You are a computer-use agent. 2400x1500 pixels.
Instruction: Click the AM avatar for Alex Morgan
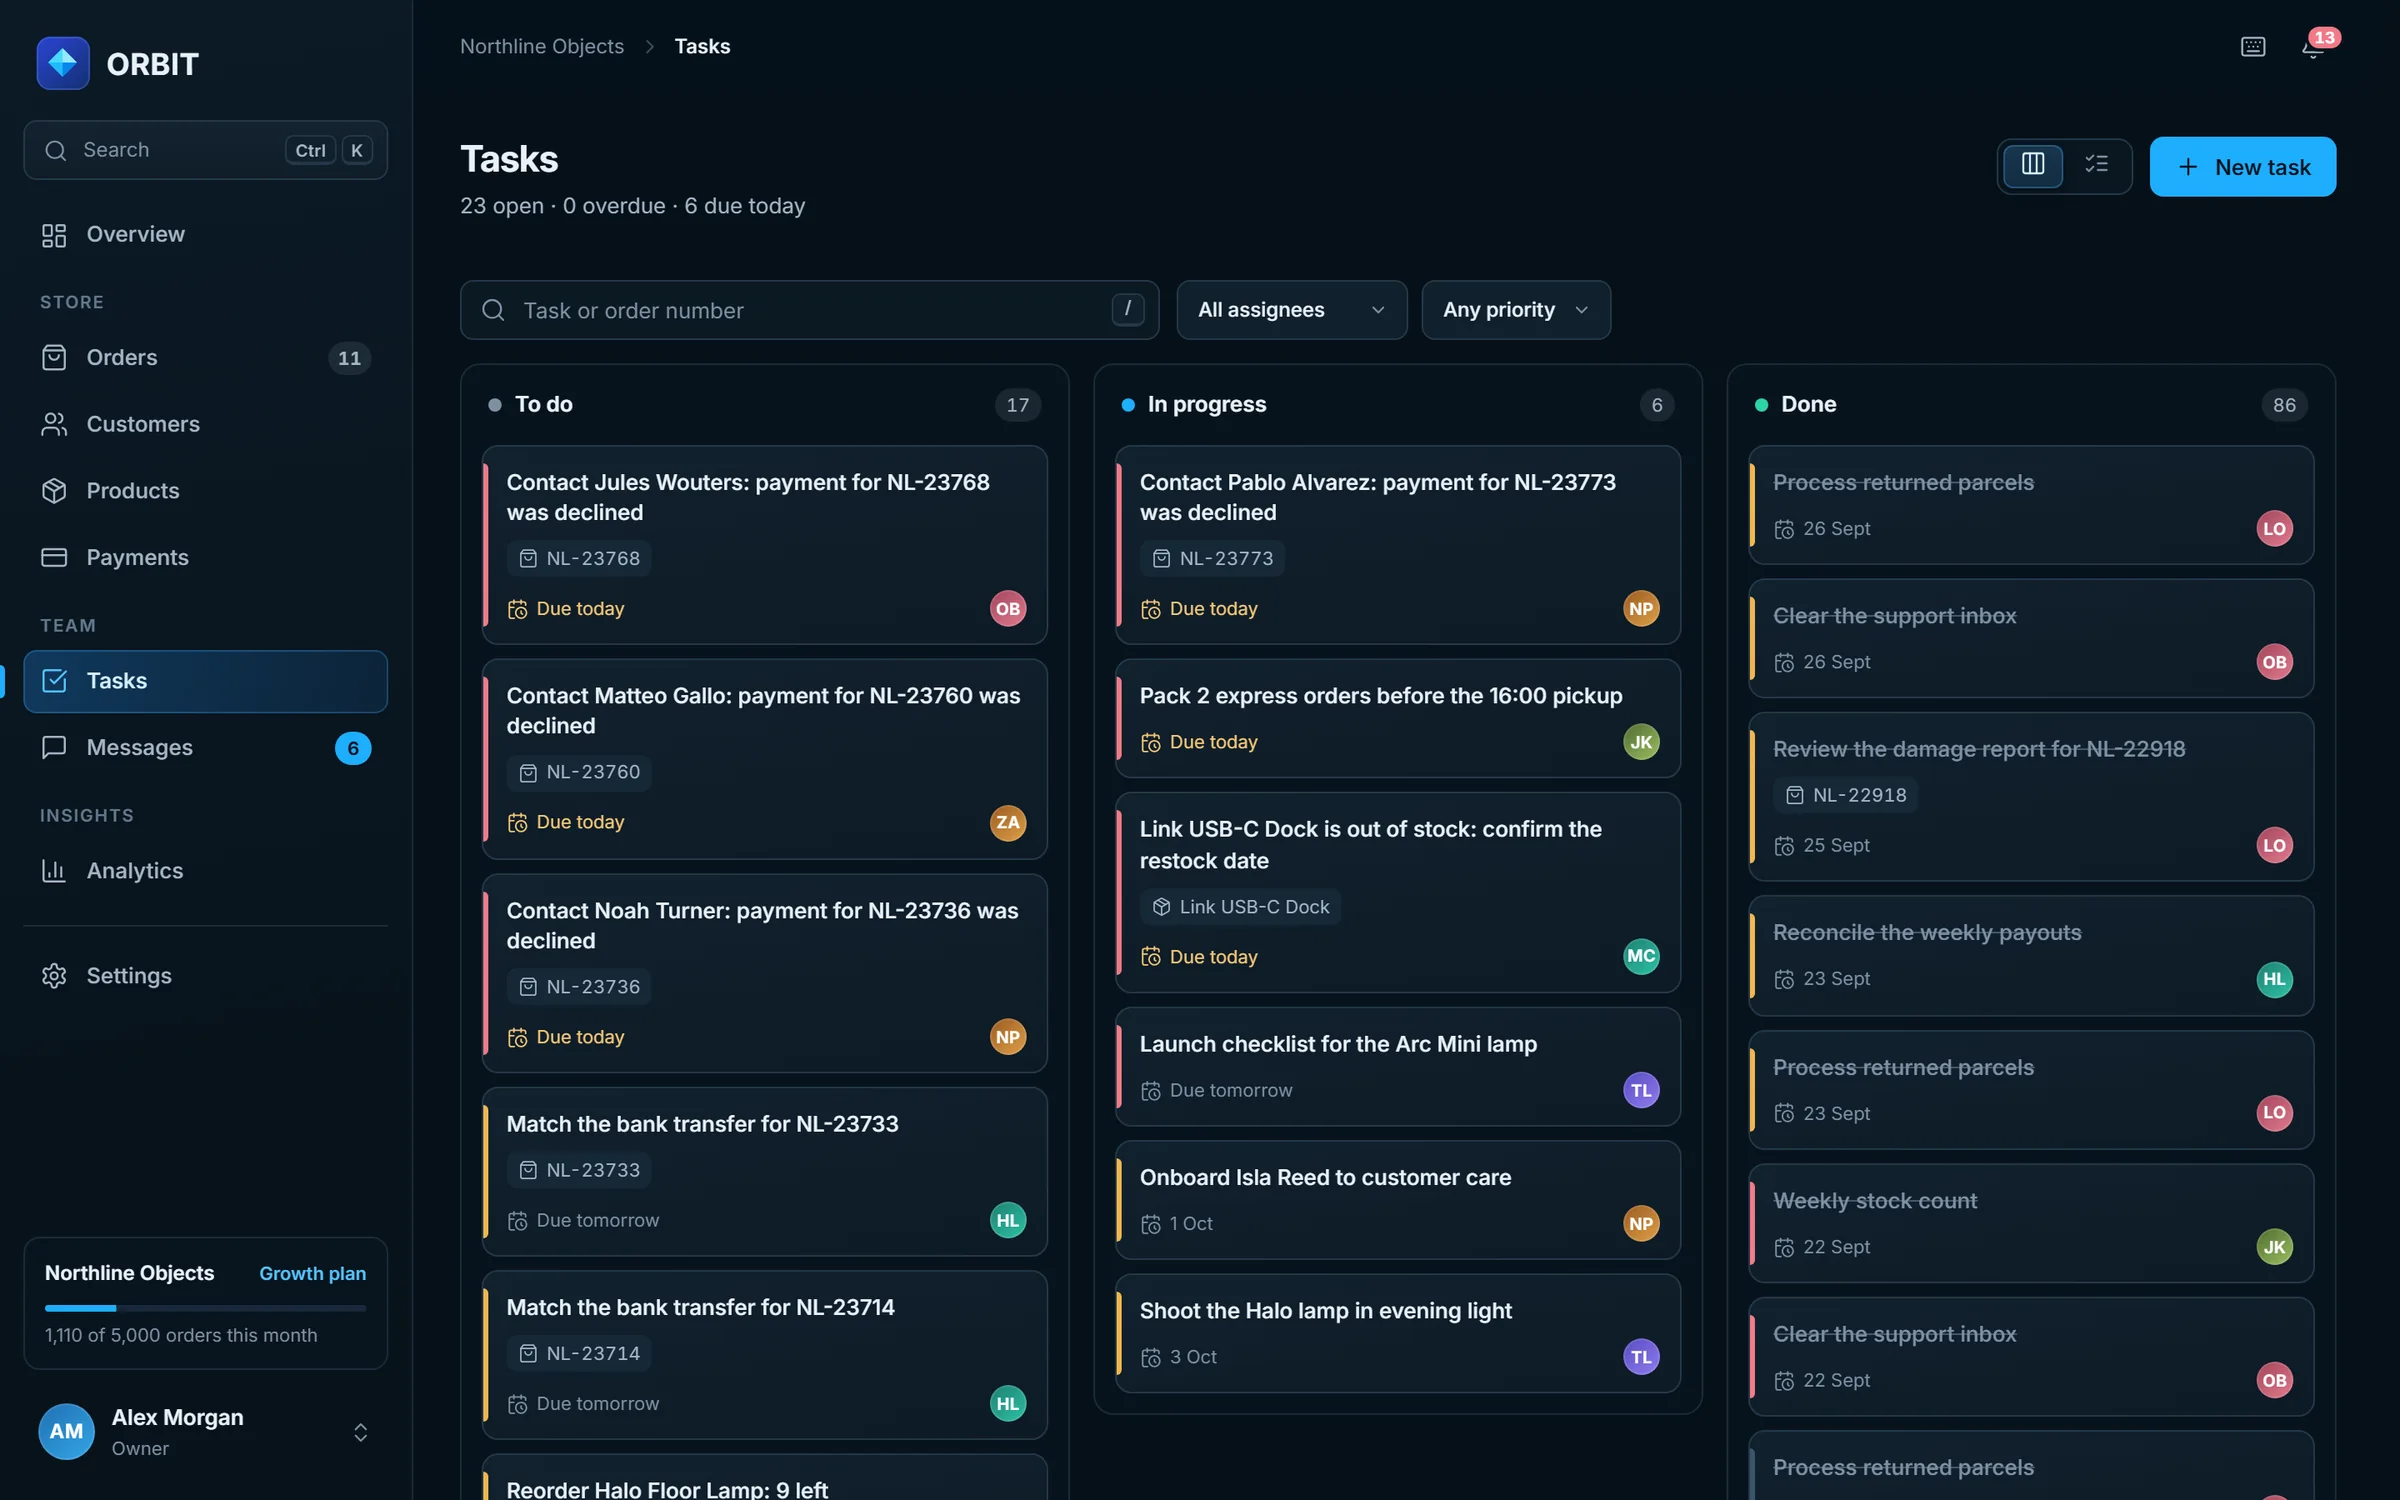[x=66, y=1431]
